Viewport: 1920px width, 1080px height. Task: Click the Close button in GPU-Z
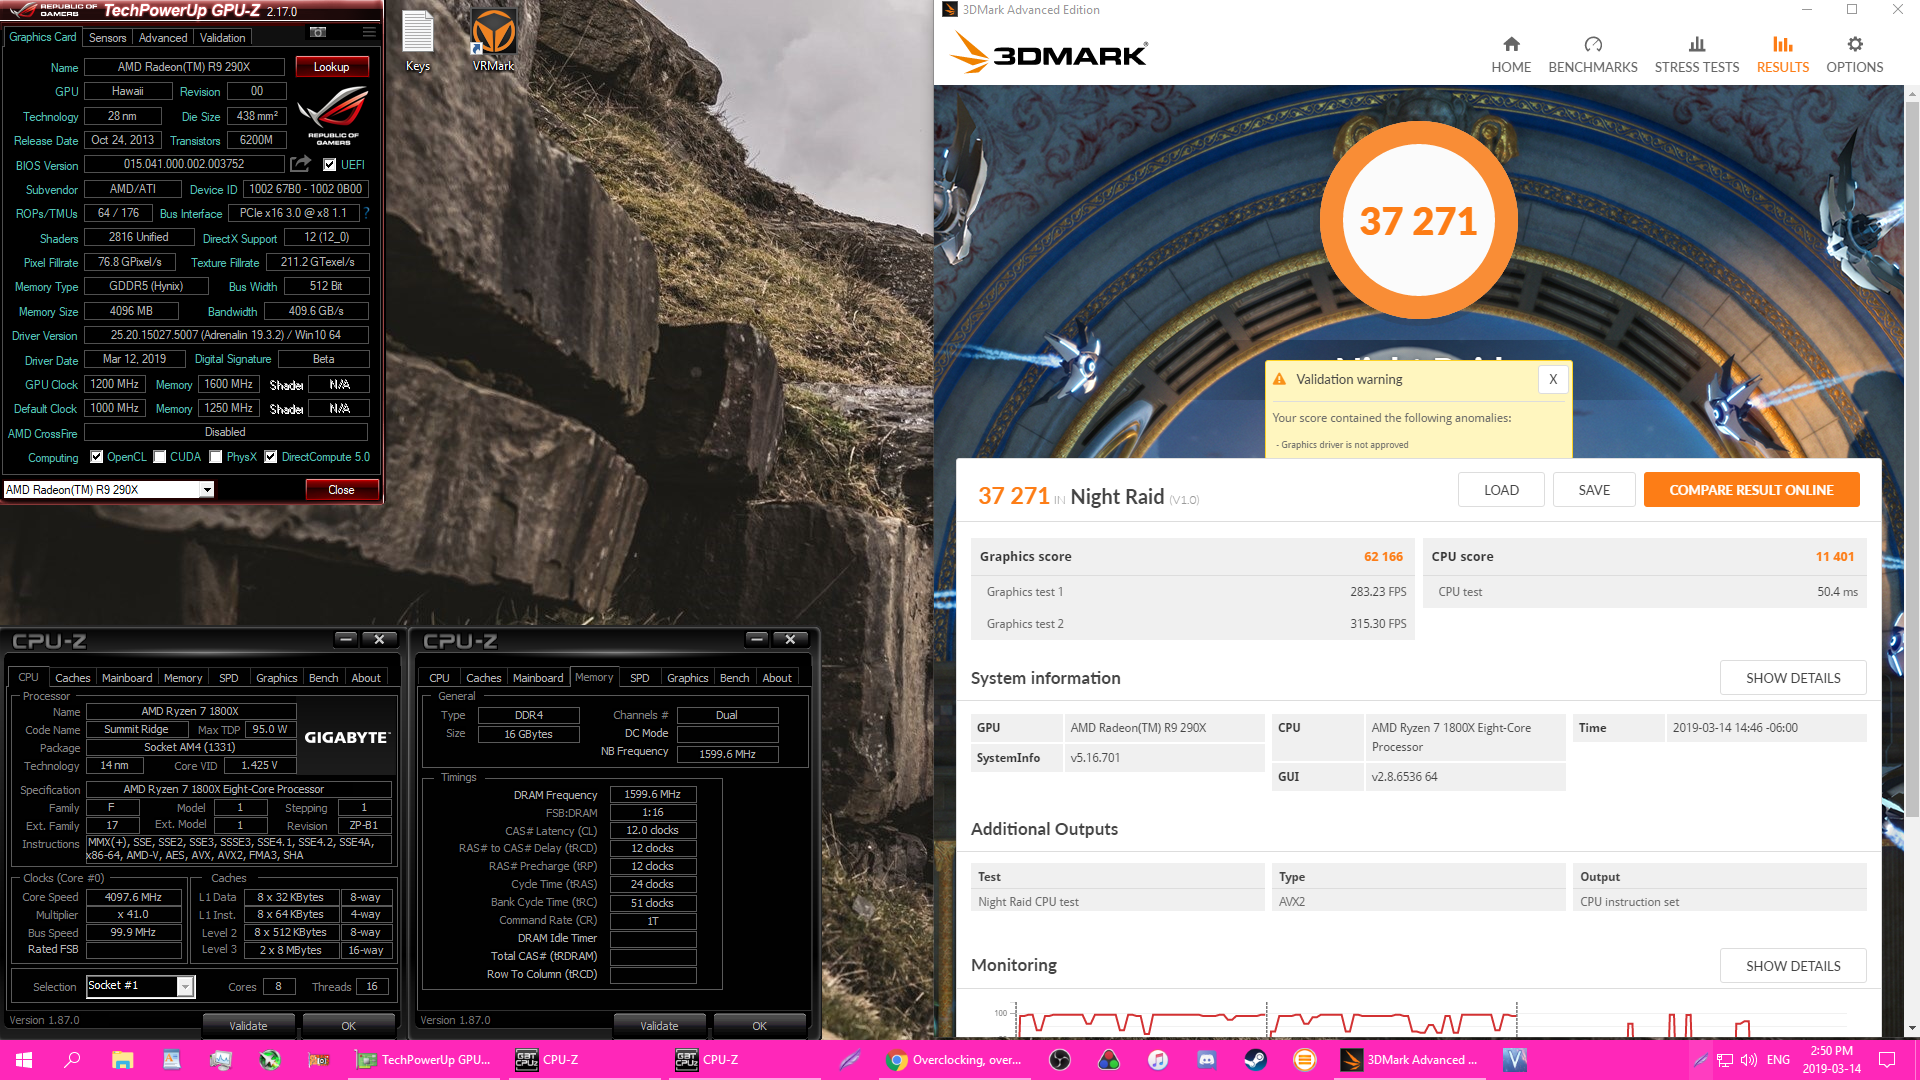click(341, 490)
